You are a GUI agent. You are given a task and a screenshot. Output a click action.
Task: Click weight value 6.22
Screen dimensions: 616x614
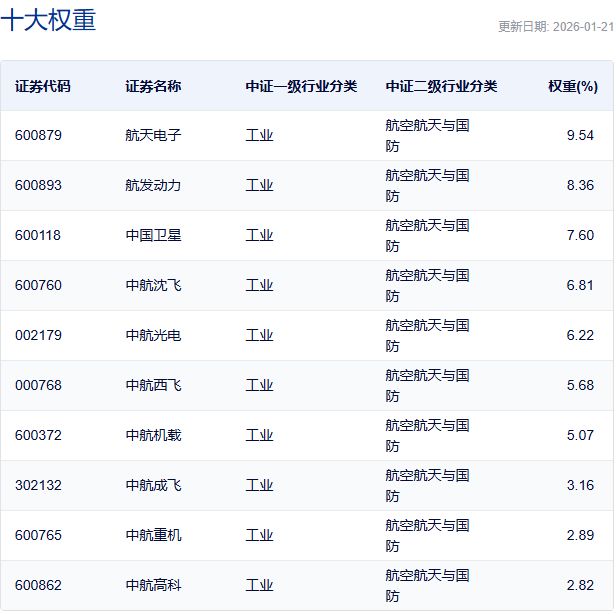tap(580, 335)
